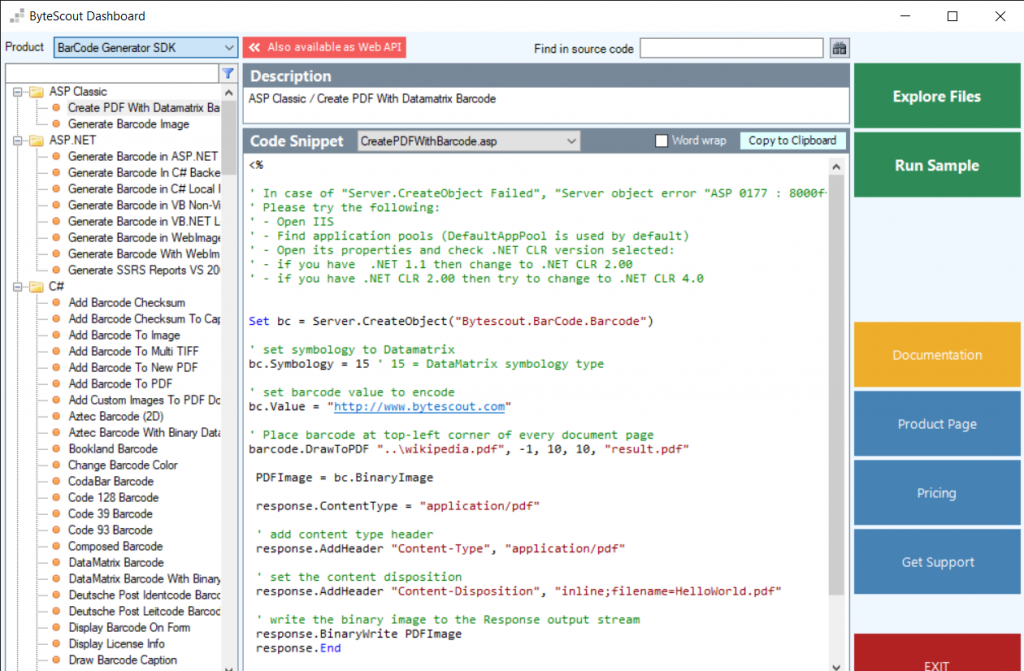1024x671 pixels.
Task: Click the ASP Classic folder icon
Action: [x=37, y=91]
